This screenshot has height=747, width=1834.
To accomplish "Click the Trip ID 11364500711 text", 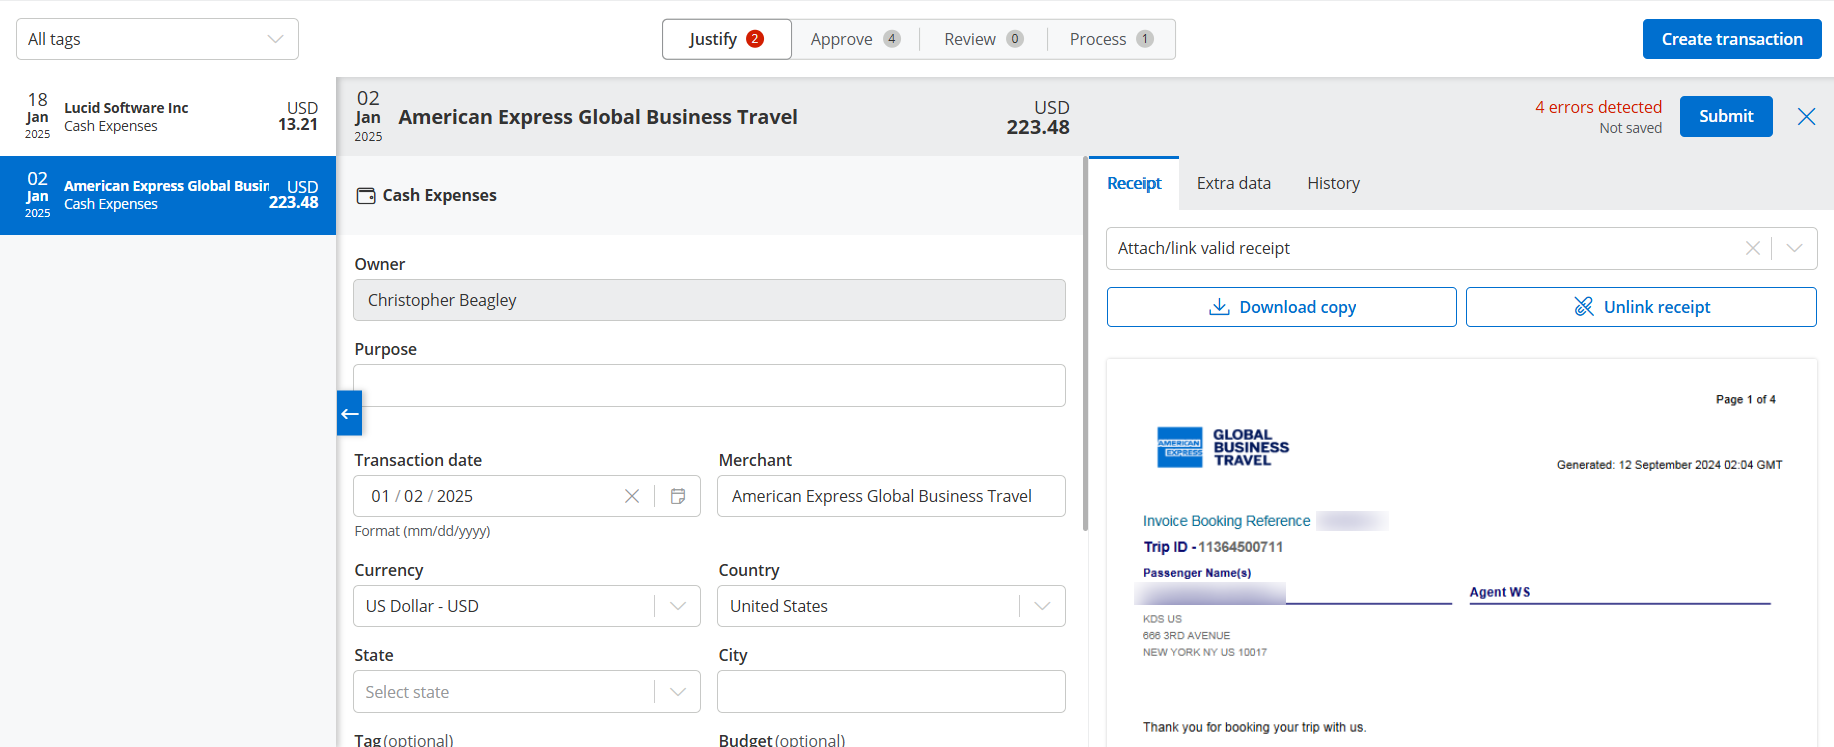I will [1213, 547].
